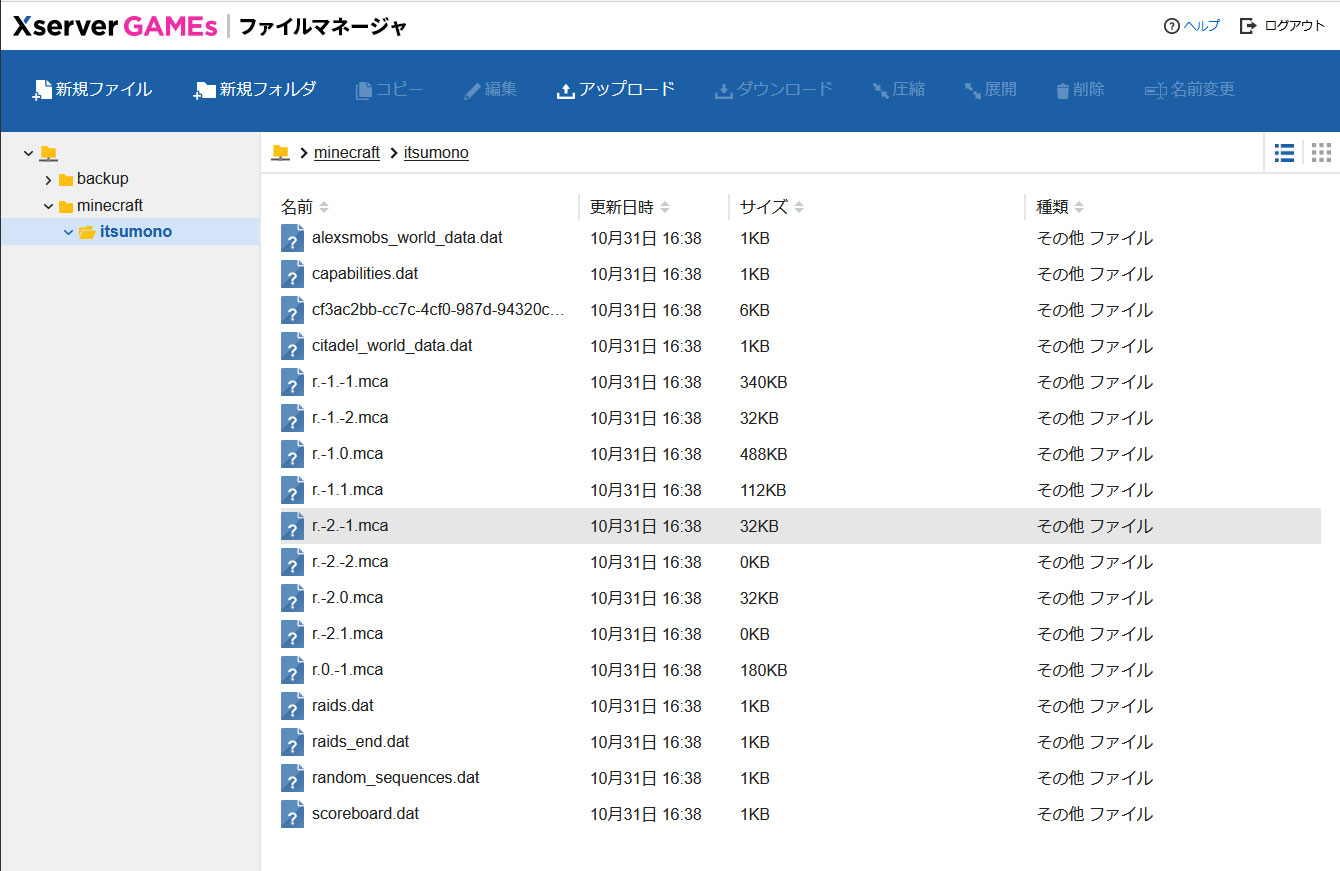Open the ヘルプ help link
This screenshot has width=1340, height=871.
click(x=1192, y=26)
